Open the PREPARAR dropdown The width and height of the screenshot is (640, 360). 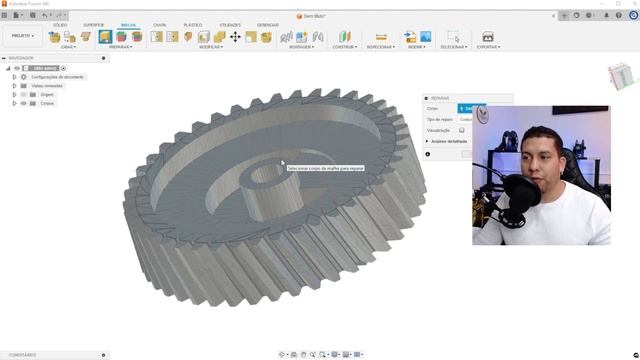[120, 47]
